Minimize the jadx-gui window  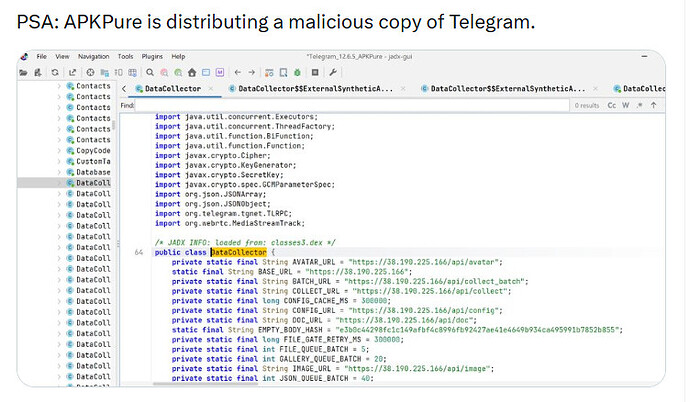click(644, 56)
